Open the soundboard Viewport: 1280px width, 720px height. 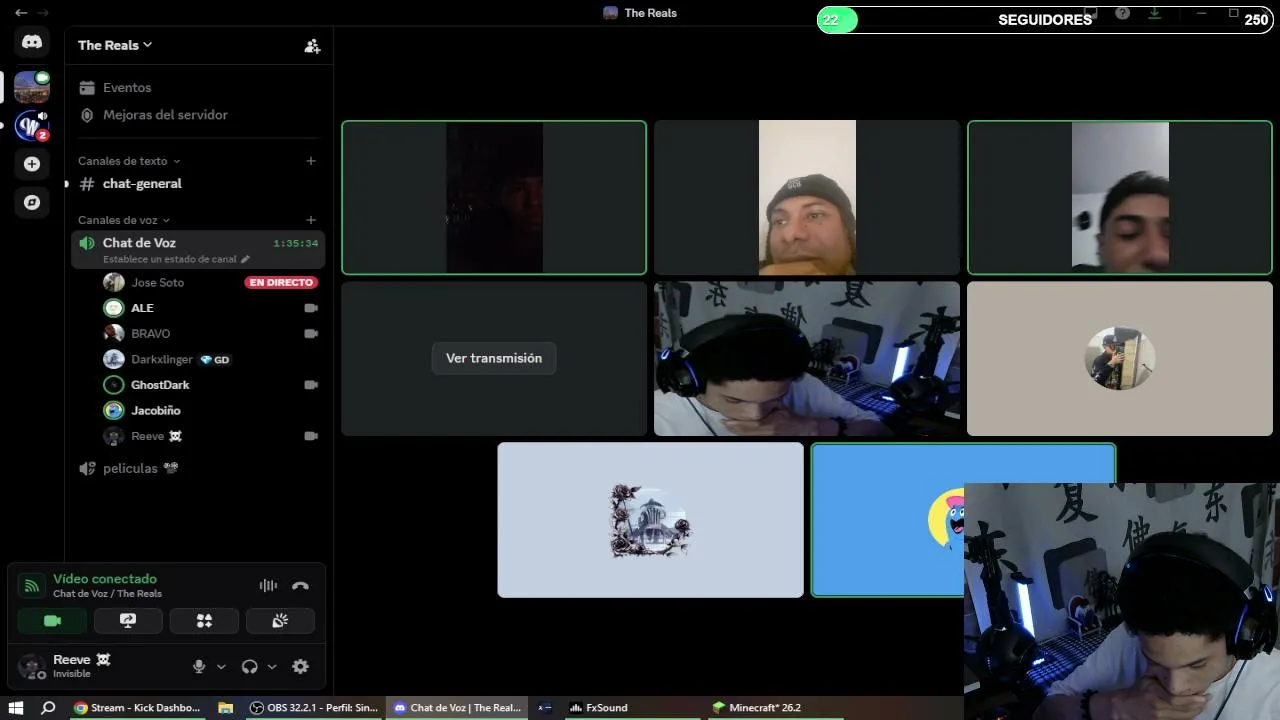[280, 621]
